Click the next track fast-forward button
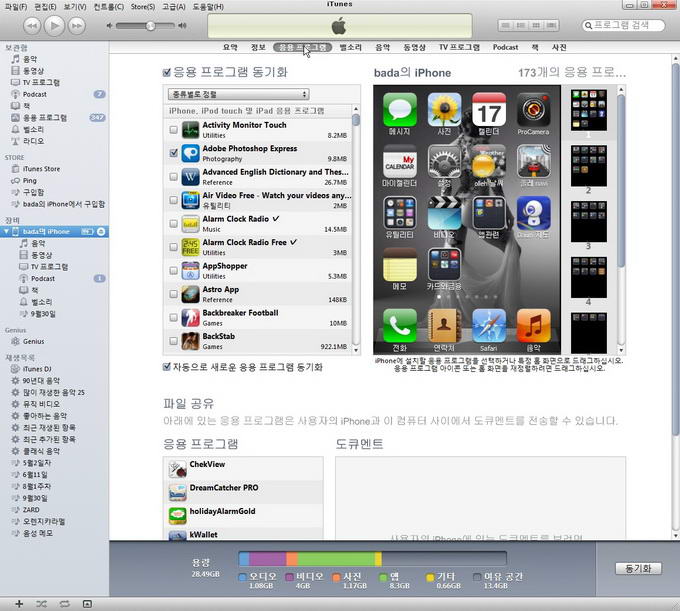 point(77,26)
